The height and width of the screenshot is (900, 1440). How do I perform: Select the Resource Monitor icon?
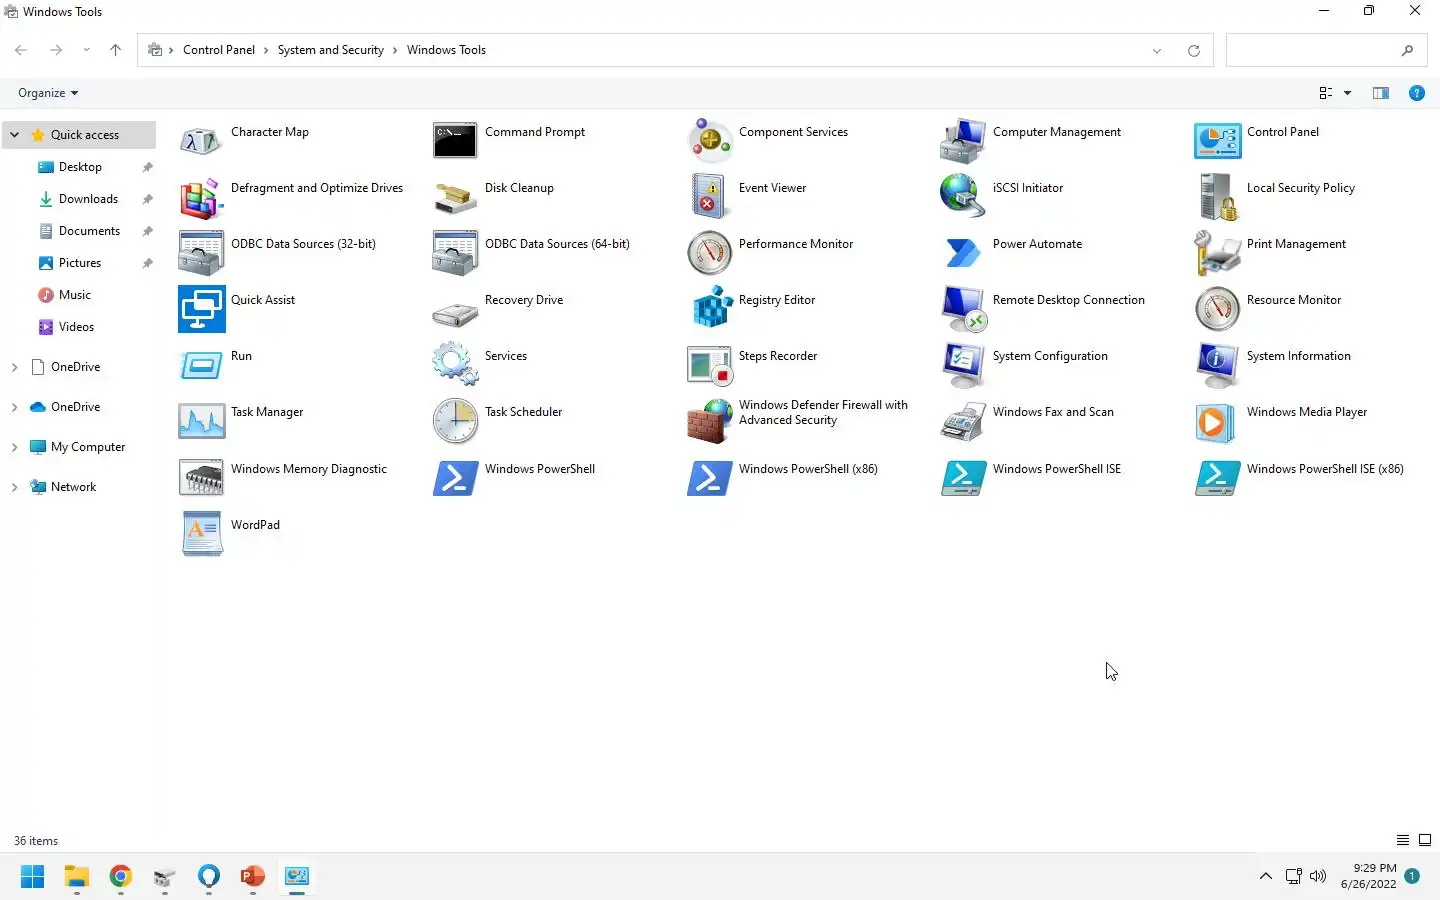click(1217, 309)
